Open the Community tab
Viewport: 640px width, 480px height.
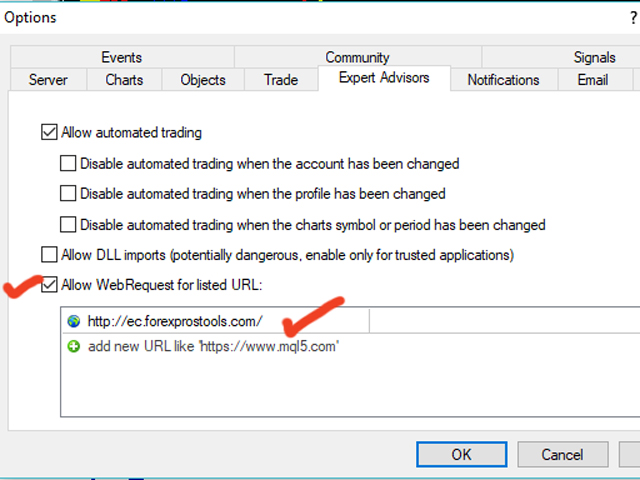point(358,57)
